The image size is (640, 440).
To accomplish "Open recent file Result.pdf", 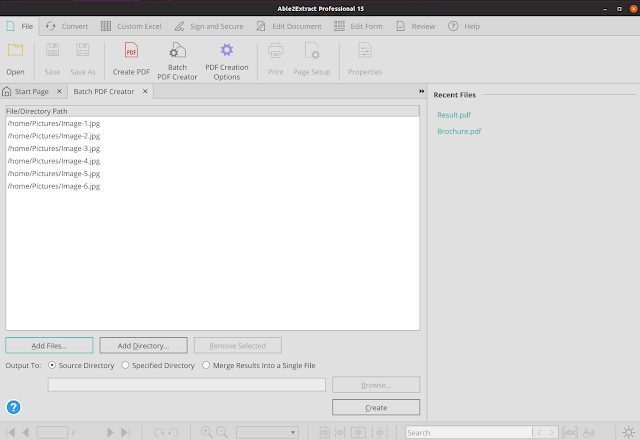I will (454, 115).
